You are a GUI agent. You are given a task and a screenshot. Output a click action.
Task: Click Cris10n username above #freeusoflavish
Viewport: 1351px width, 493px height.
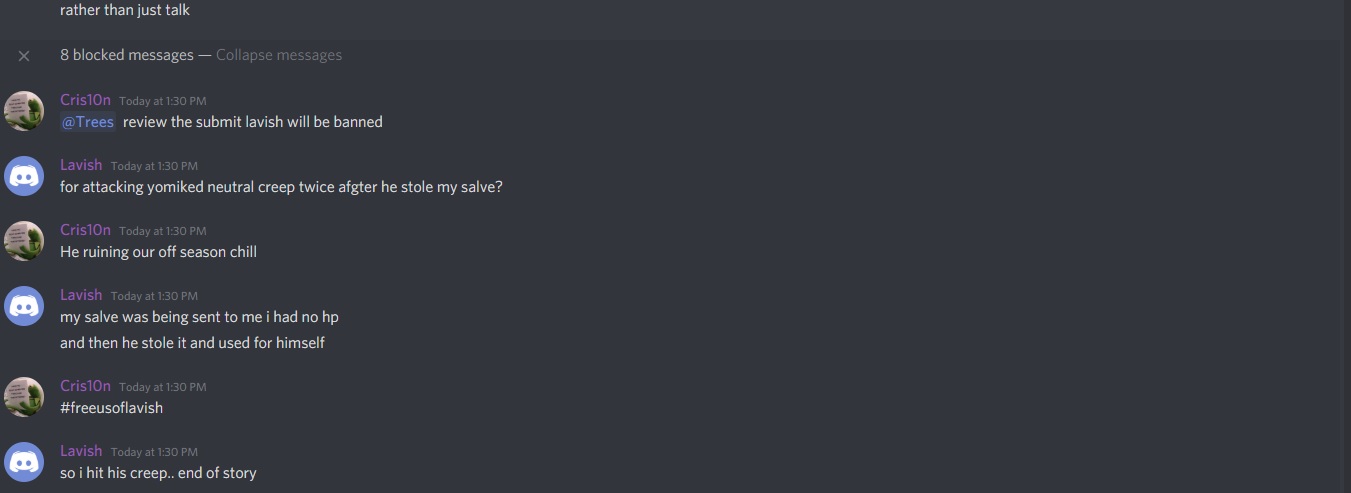pos(85,386)
